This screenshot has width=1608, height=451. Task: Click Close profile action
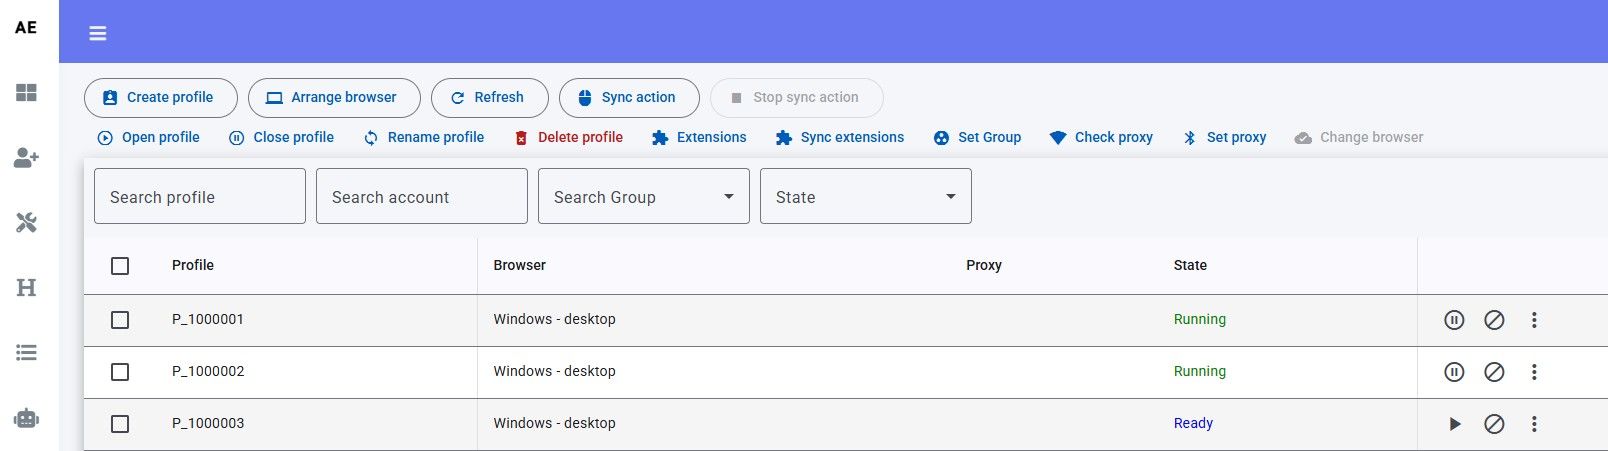tap(281, 138)
